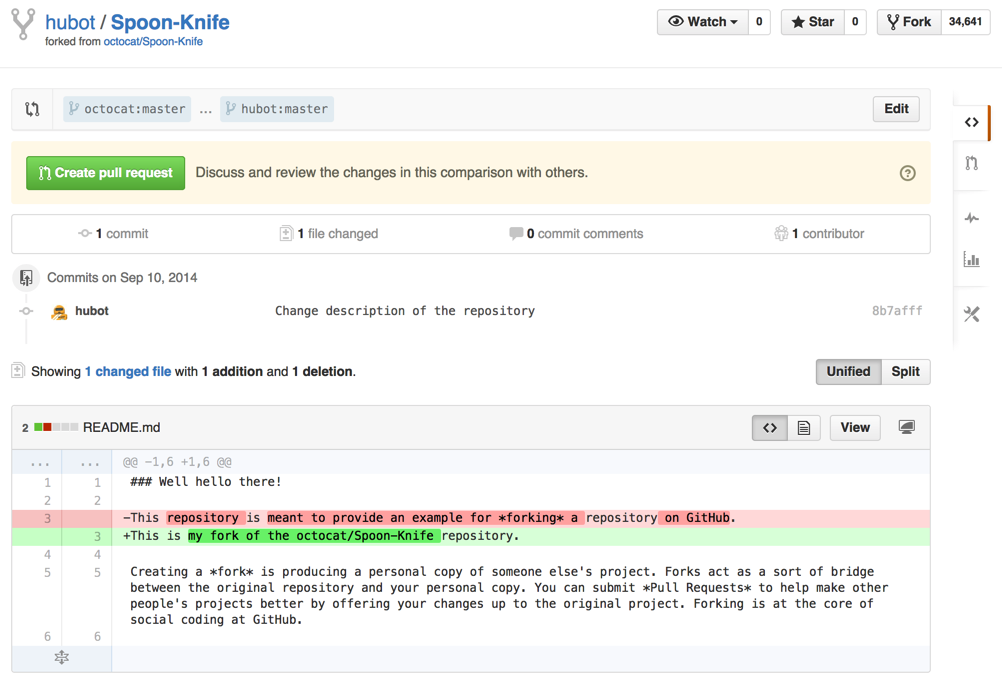1002x684 pixels.
Task: Open the hubot user link
Action: pyautogui.click(x=70, y=22)
